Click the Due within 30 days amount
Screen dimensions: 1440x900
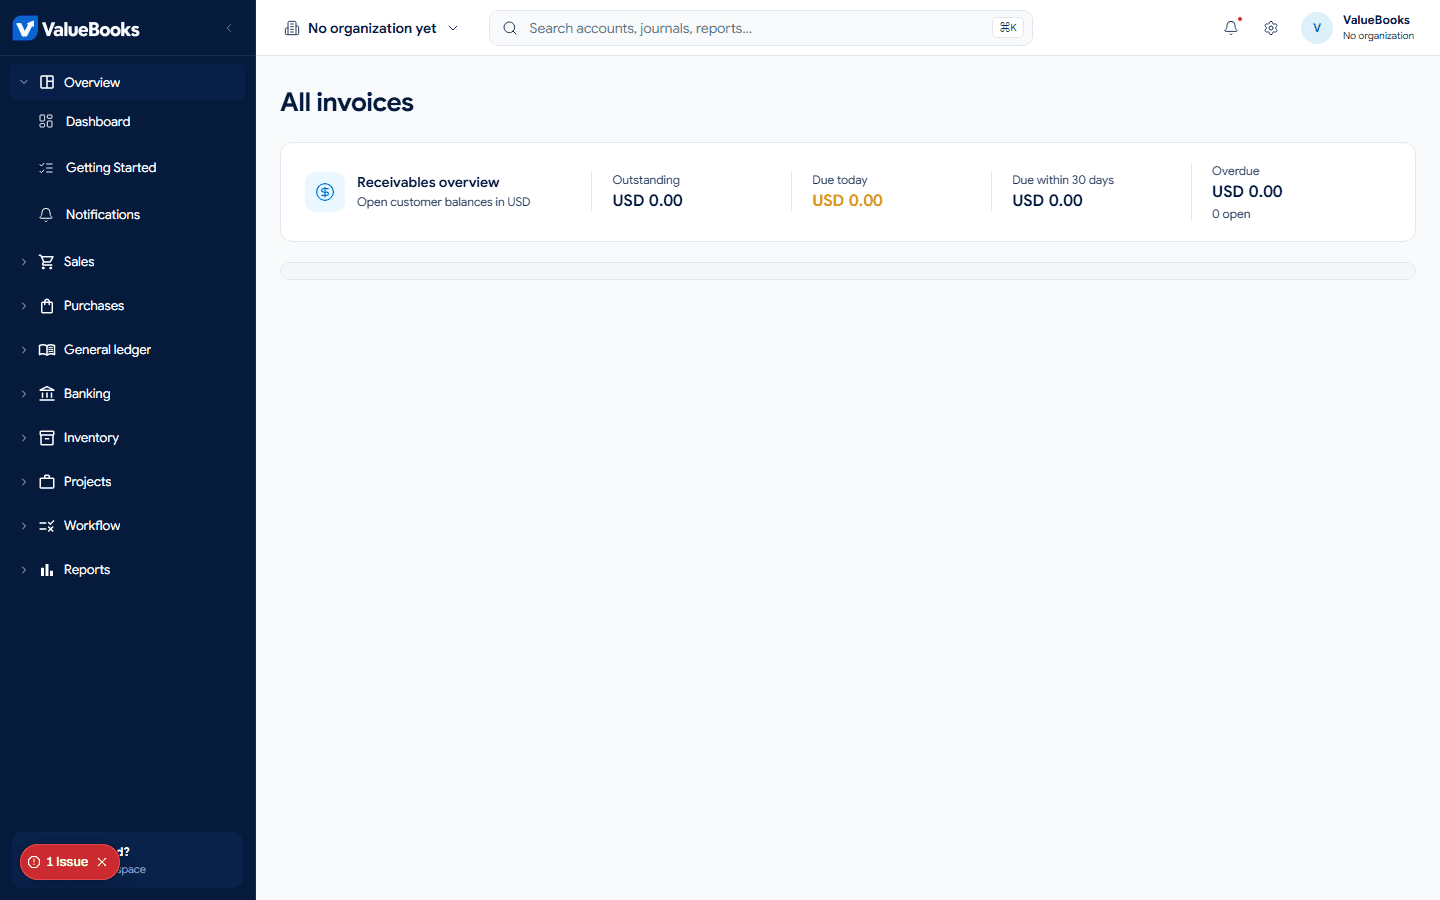[1047, 201]
